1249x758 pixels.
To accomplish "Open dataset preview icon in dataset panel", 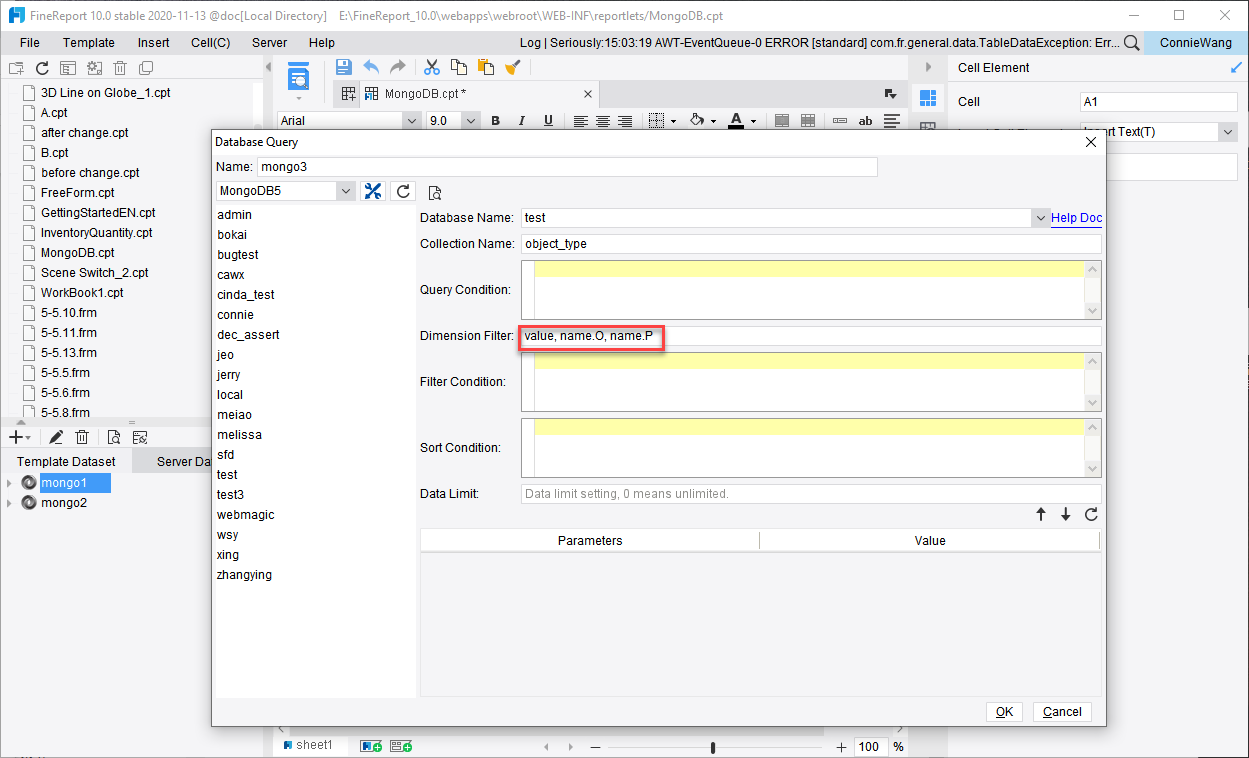I will 113,436.
